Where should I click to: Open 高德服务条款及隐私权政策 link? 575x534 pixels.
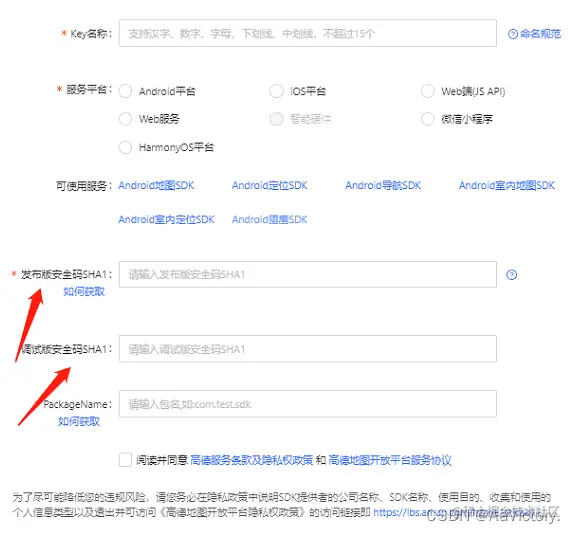(252, 460)
